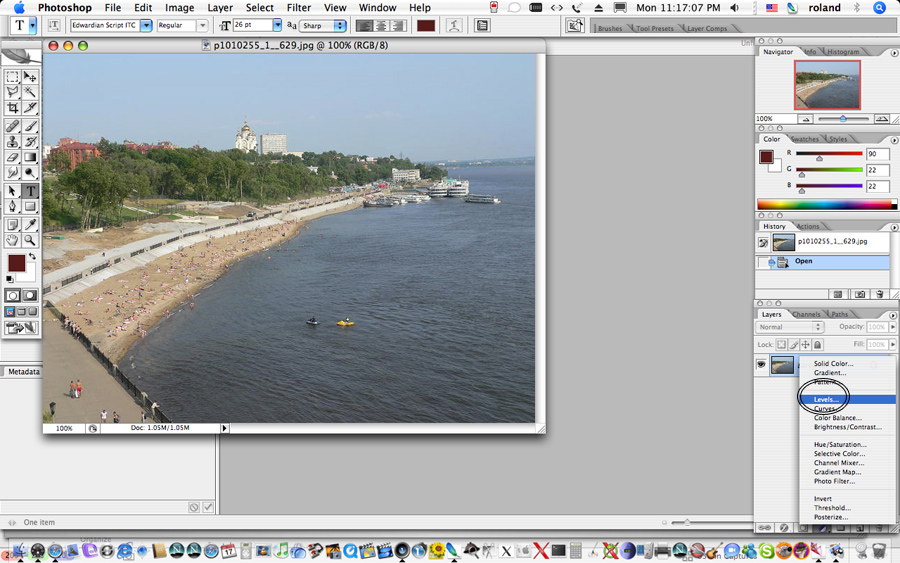
Task: Open the font family dropdown
Action: (x=146, y=25)
